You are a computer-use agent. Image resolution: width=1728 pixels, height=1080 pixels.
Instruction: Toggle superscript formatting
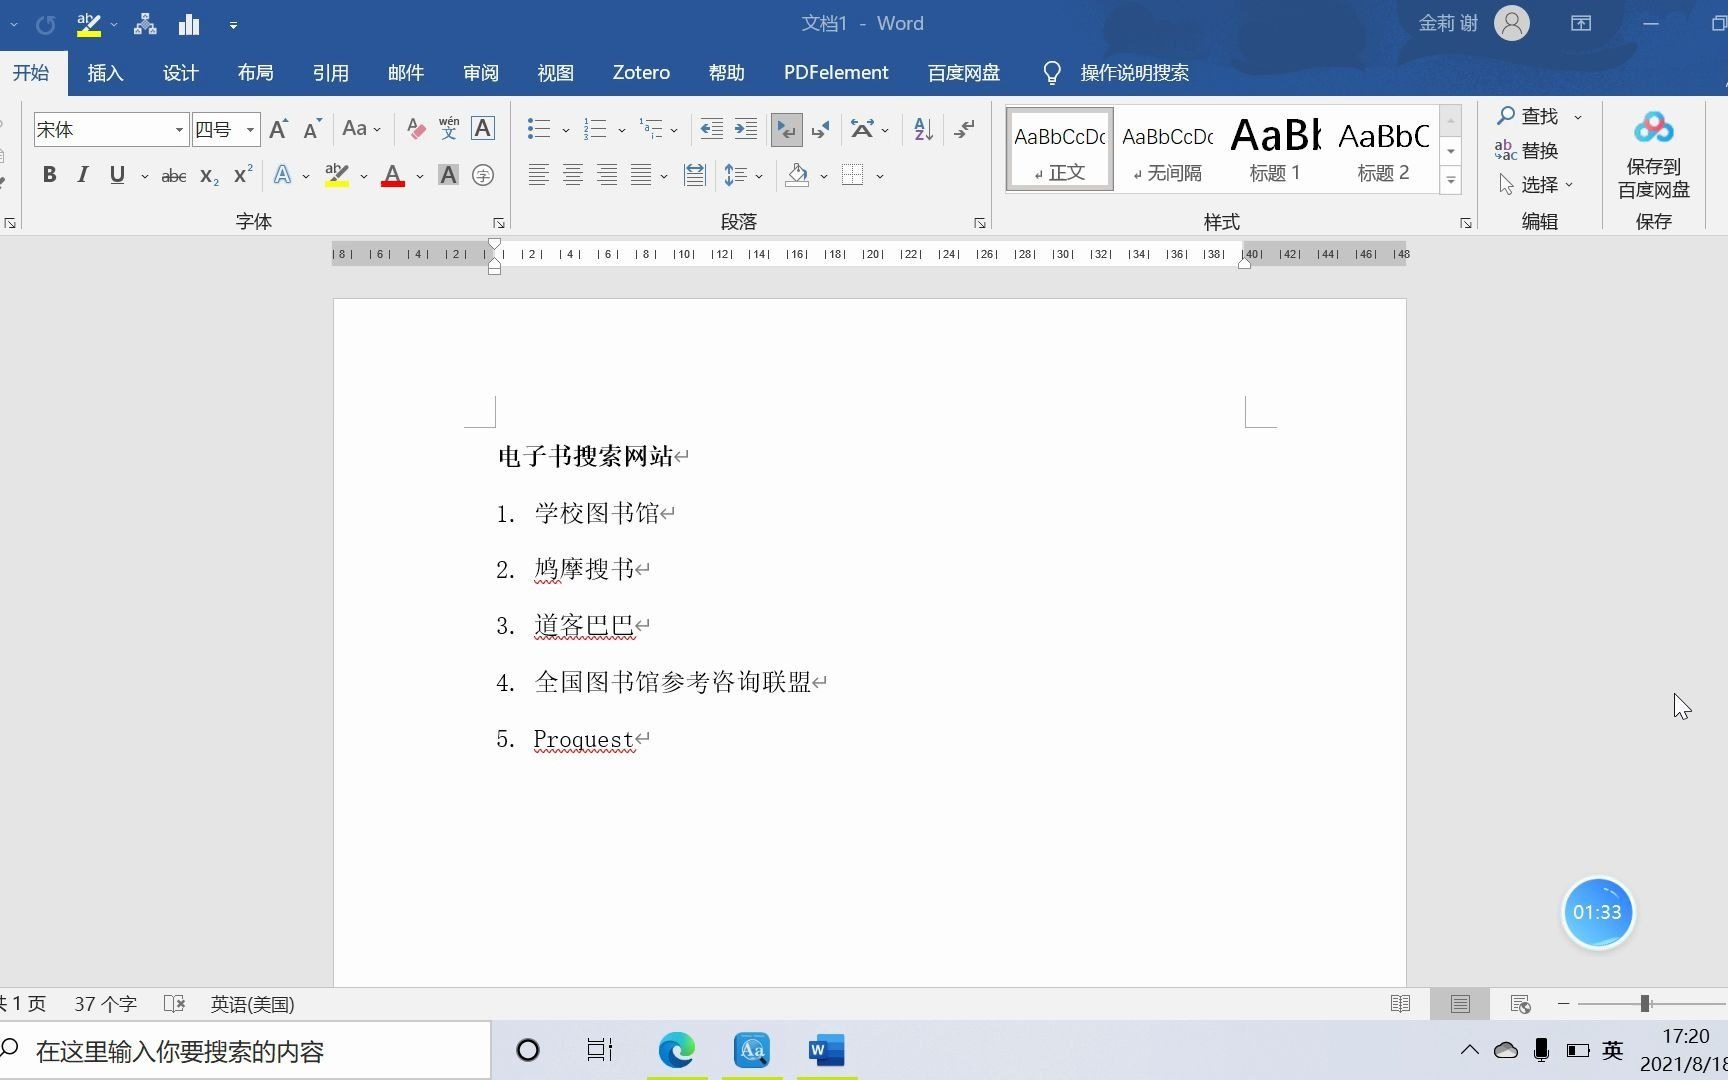243,175
